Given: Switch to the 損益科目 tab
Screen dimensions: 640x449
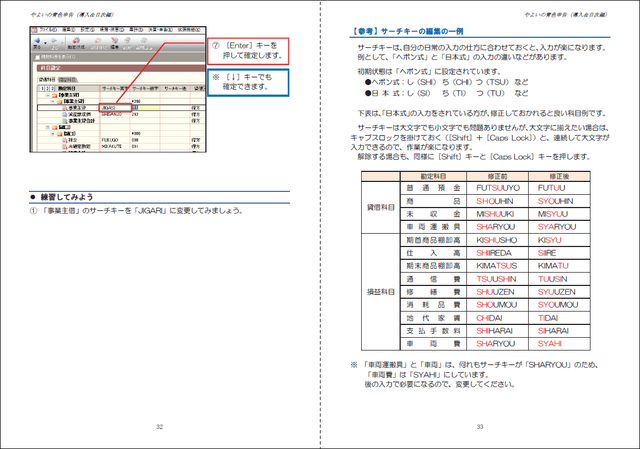Looking at the screenshot, I should pos(67,80).
